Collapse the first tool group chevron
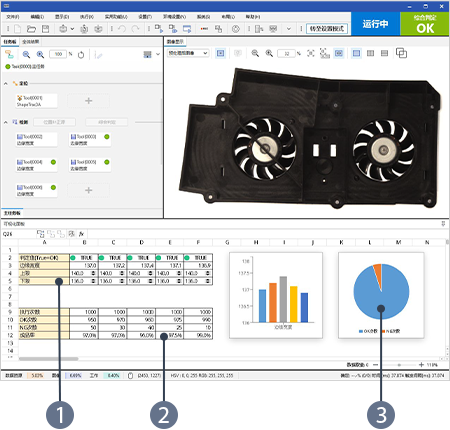This screenshot has width=450, height=430. pyautogui.click(x=6, y=83)
